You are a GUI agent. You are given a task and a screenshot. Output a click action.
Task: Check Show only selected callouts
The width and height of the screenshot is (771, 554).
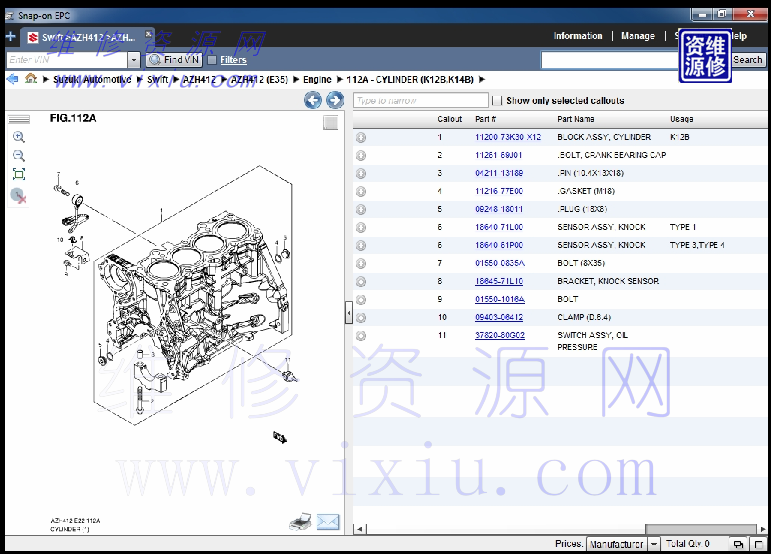pyautogui.click(x=497, y=101)
